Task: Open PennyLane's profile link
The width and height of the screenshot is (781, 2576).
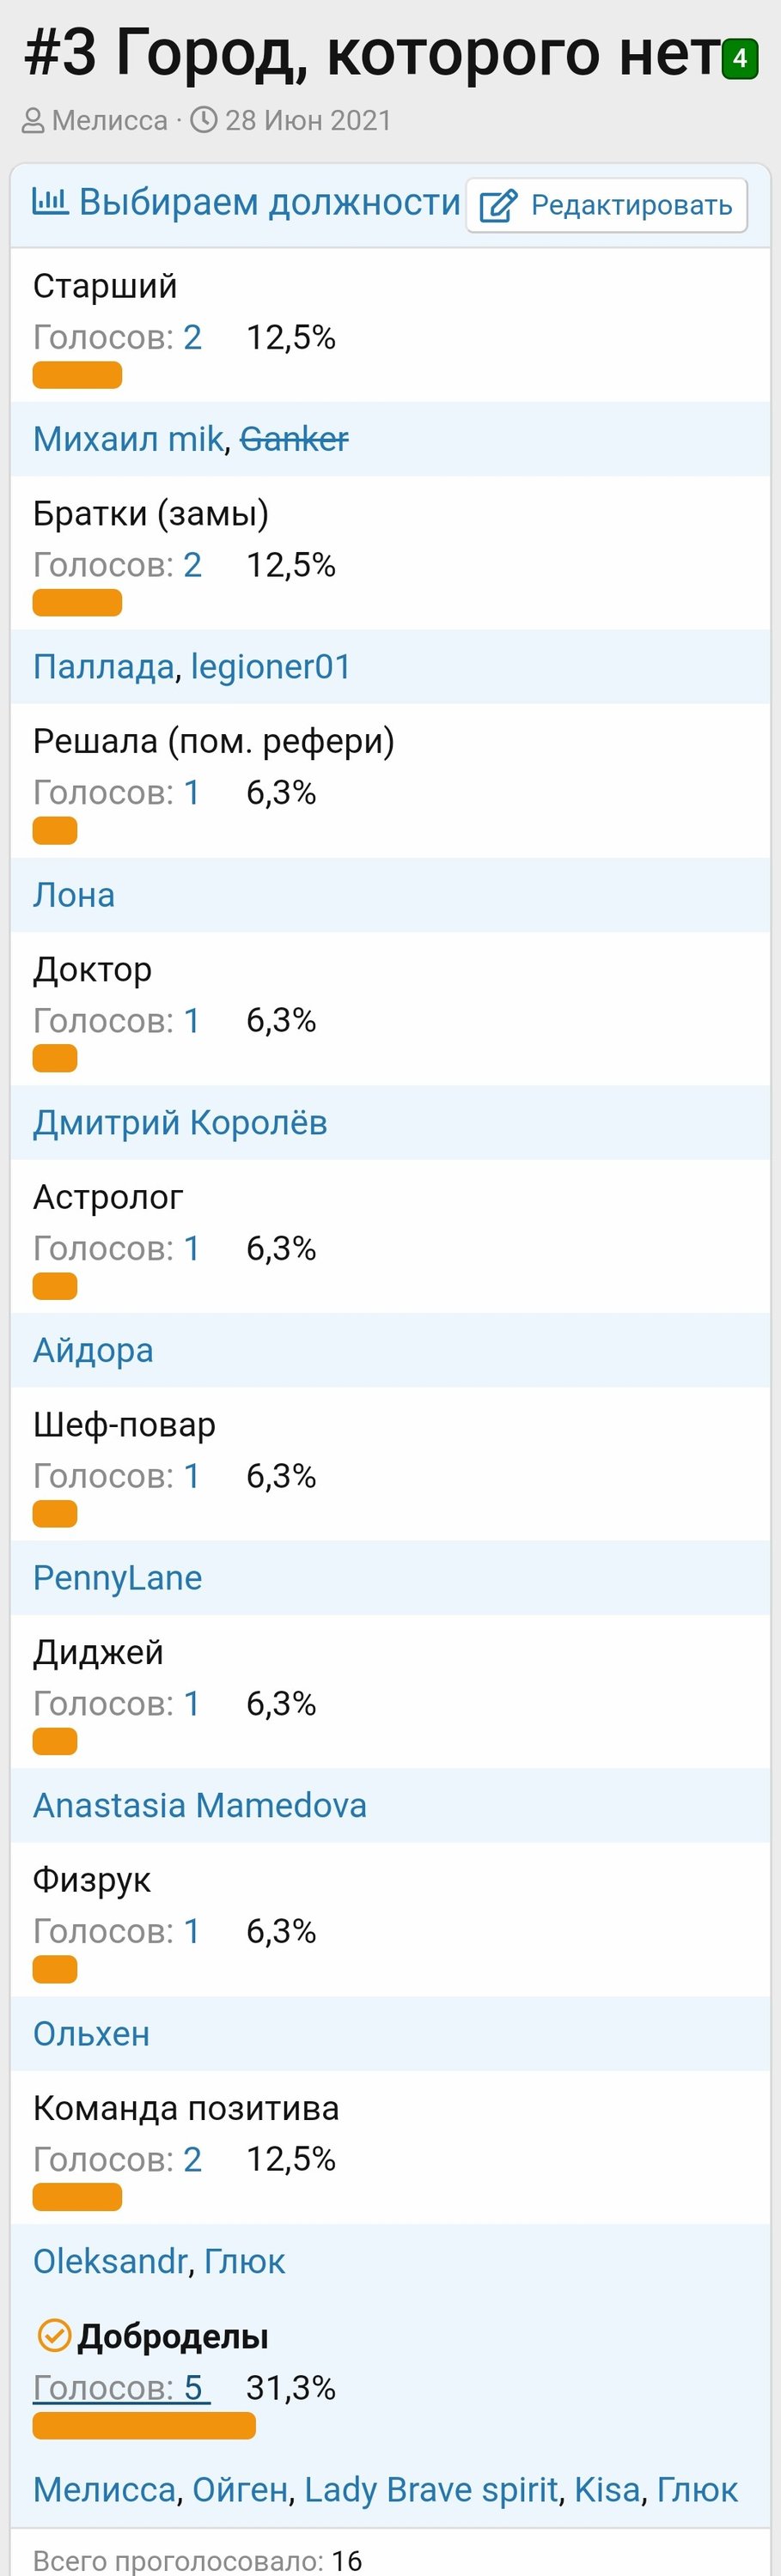Action: [x=117, y=1578]
